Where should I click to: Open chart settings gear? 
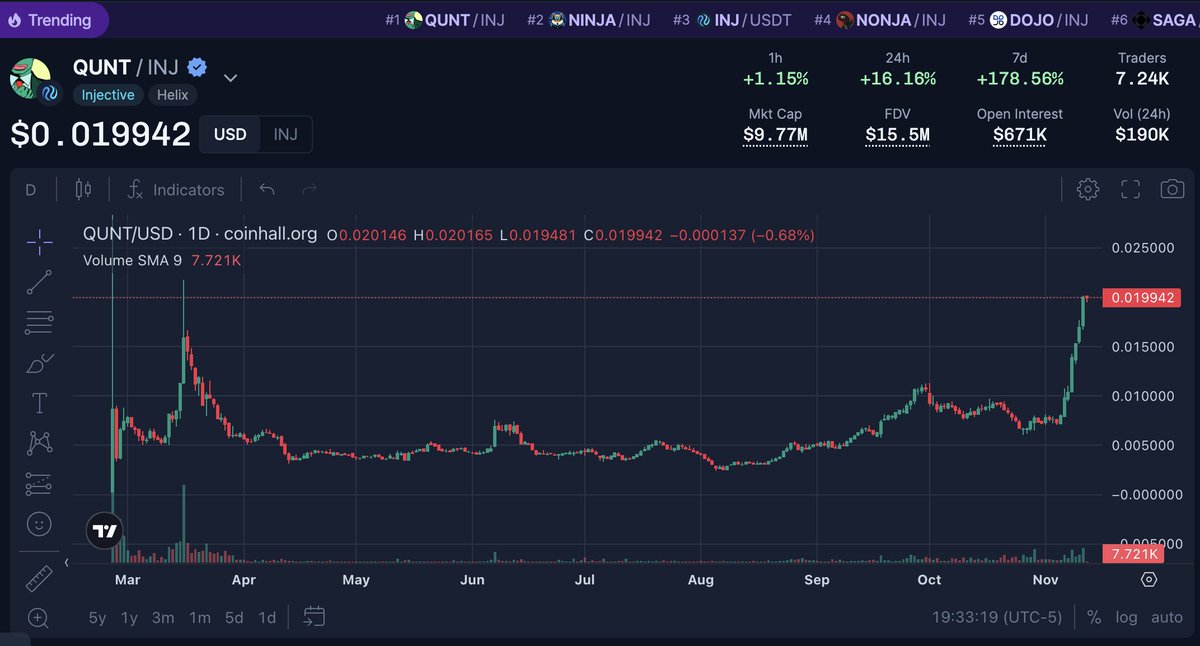pos(1088,189)
